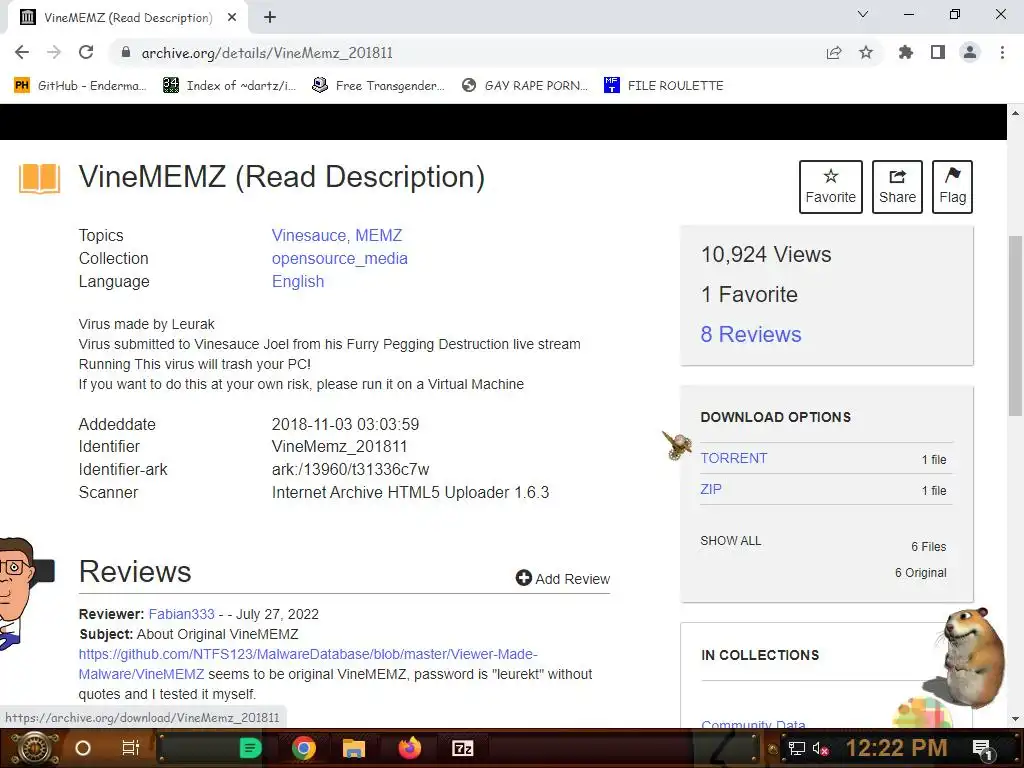The height and width of the screenshot is (768, 1024).
Task: Open 7-Zip from the taskbar
Action: (462, 748)
